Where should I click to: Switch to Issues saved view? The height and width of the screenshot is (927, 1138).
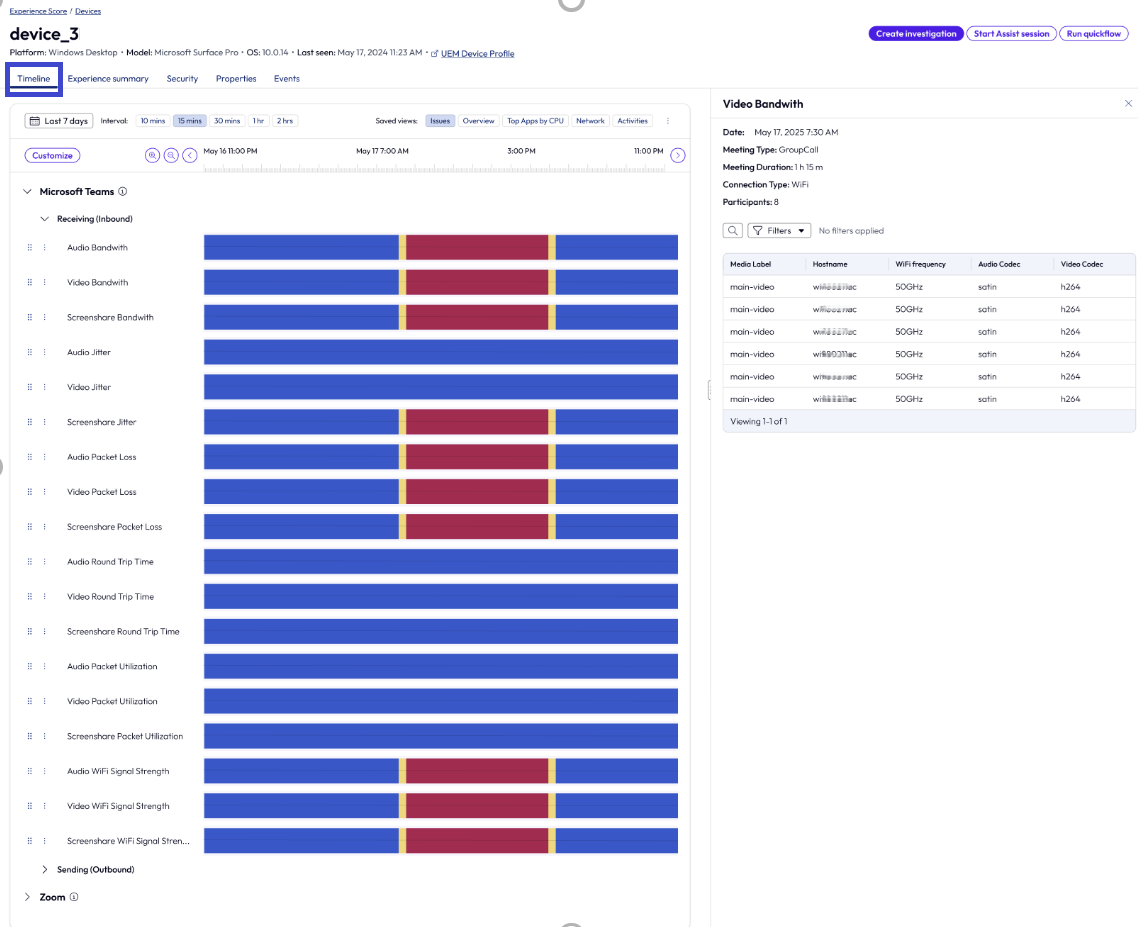click(440, 121)
